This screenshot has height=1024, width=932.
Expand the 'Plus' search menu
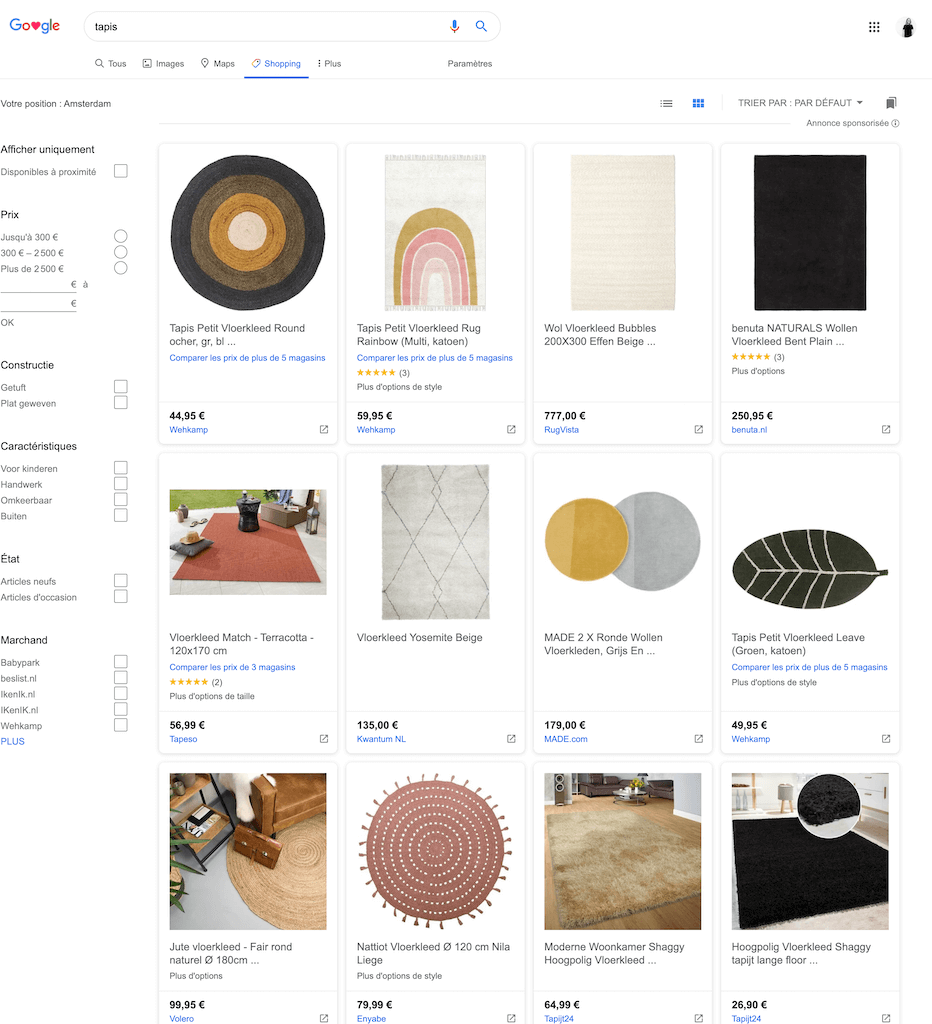pyautogui.click(x=329, y=64)
